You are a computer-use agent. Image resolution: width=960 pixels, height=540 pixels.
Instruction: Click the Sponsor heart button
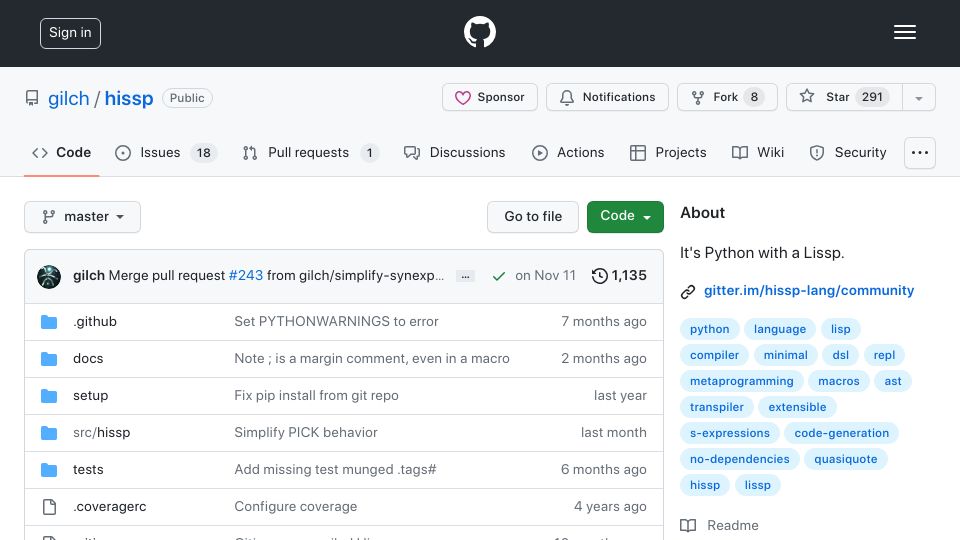tap(490, 97)
